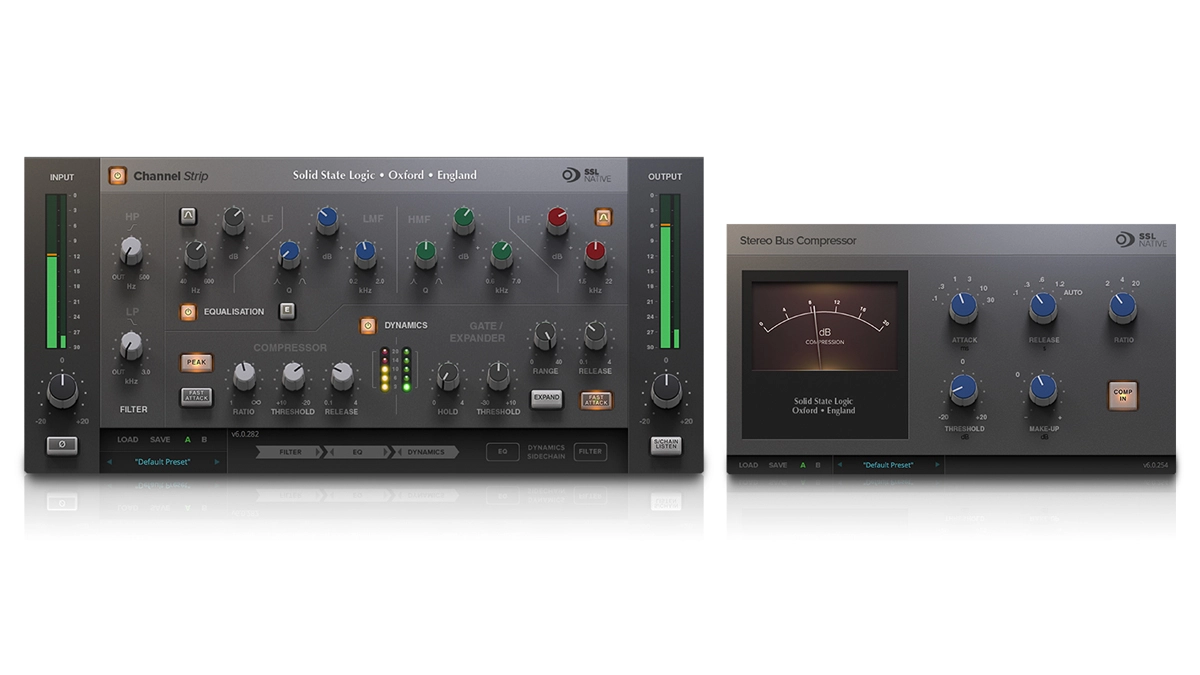1200x675 pixels.
Task: Click Channel Strip previous preset arrow
Action: (x=110, y=462)
